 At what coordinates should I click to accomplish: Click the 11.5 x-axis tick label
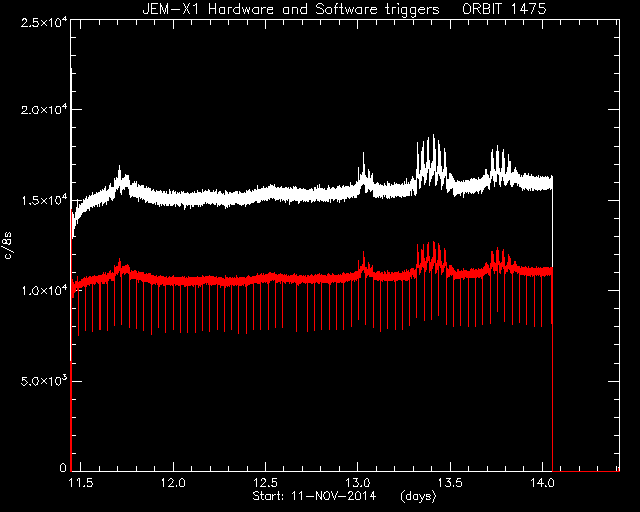[x=81, y=483]
